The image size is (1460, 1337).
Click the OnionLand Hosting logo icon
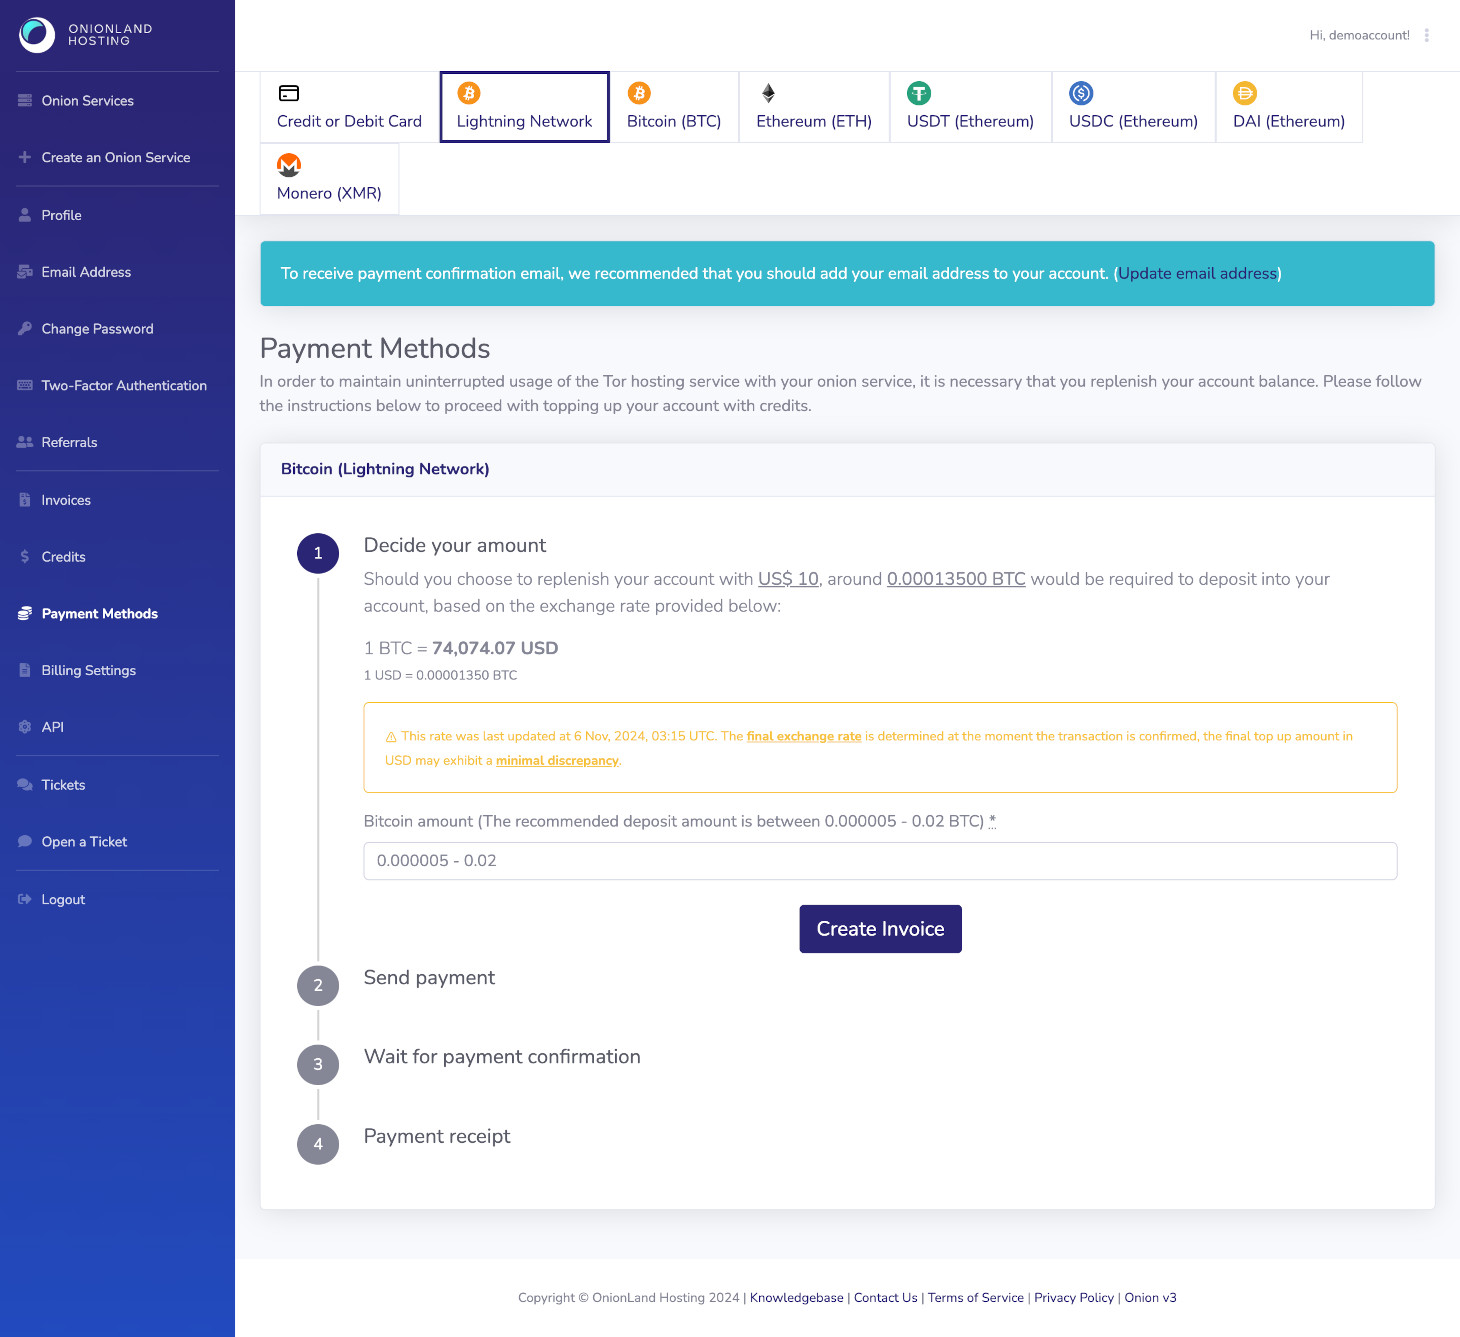tap(37, 35)
